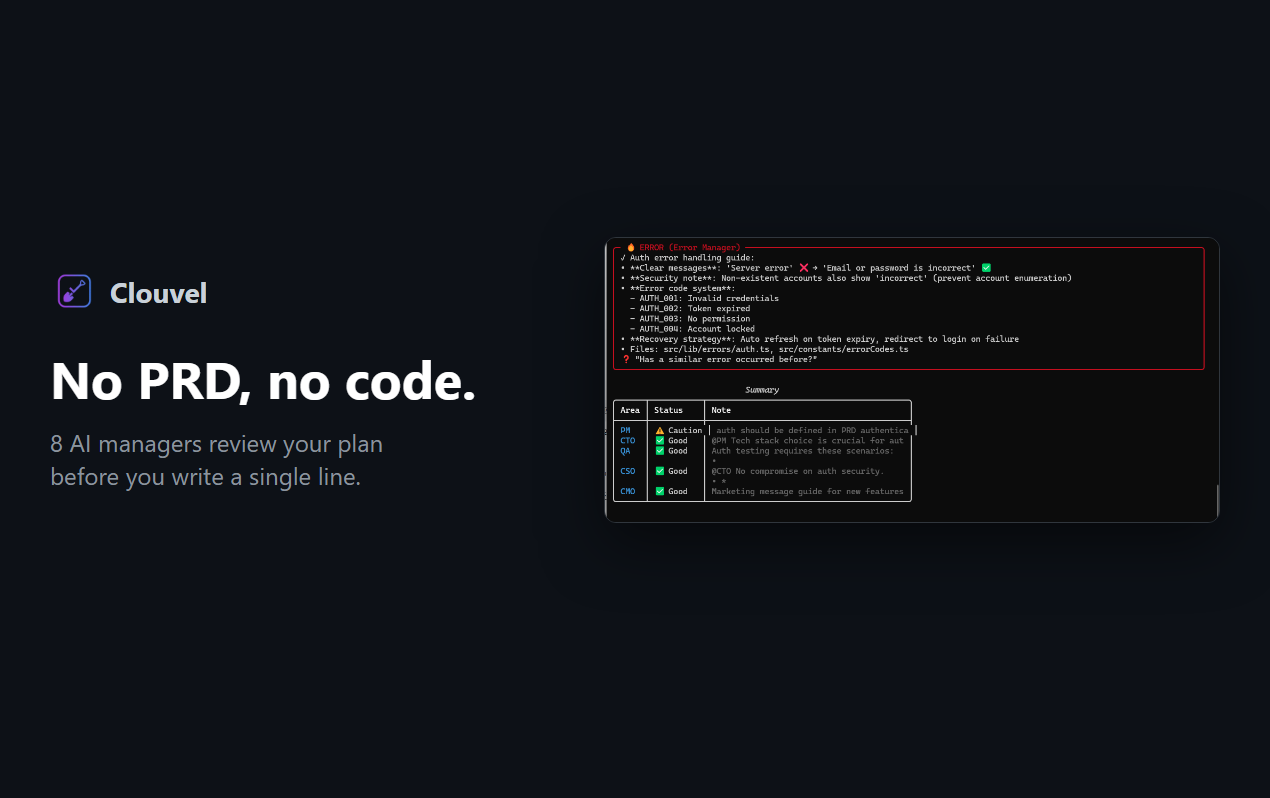Click the green check in CTO row
The height and width of the screenshot is (798, 1270).
point(660,441)
